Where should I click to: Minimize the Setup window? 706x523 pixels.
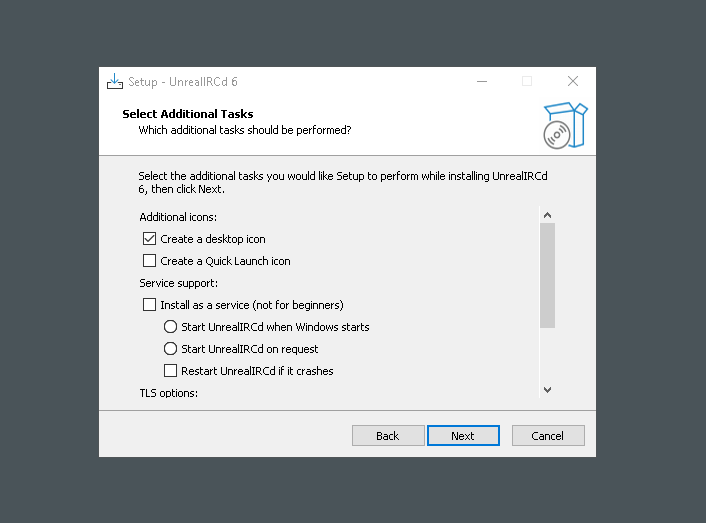480,81
